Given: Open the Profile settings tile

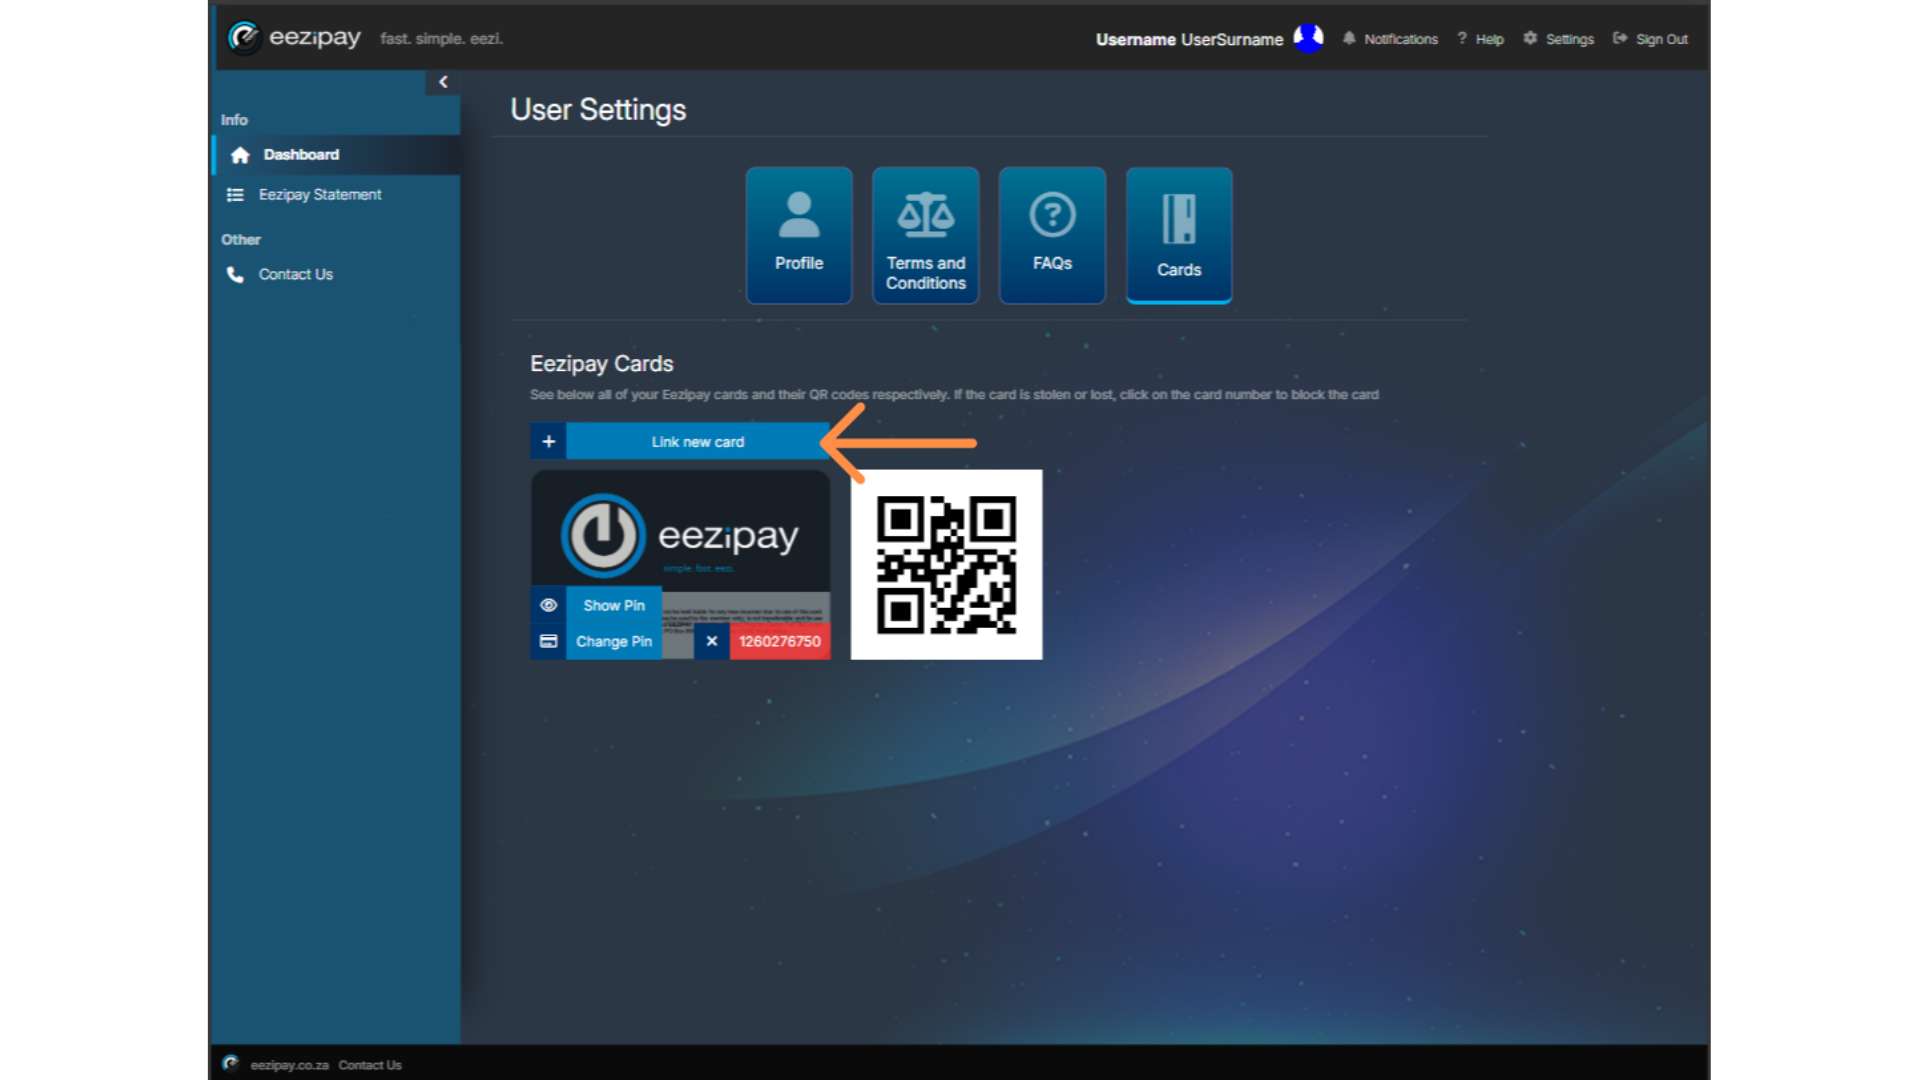Looking at the screenshot, I should click(x=799, y=235).
